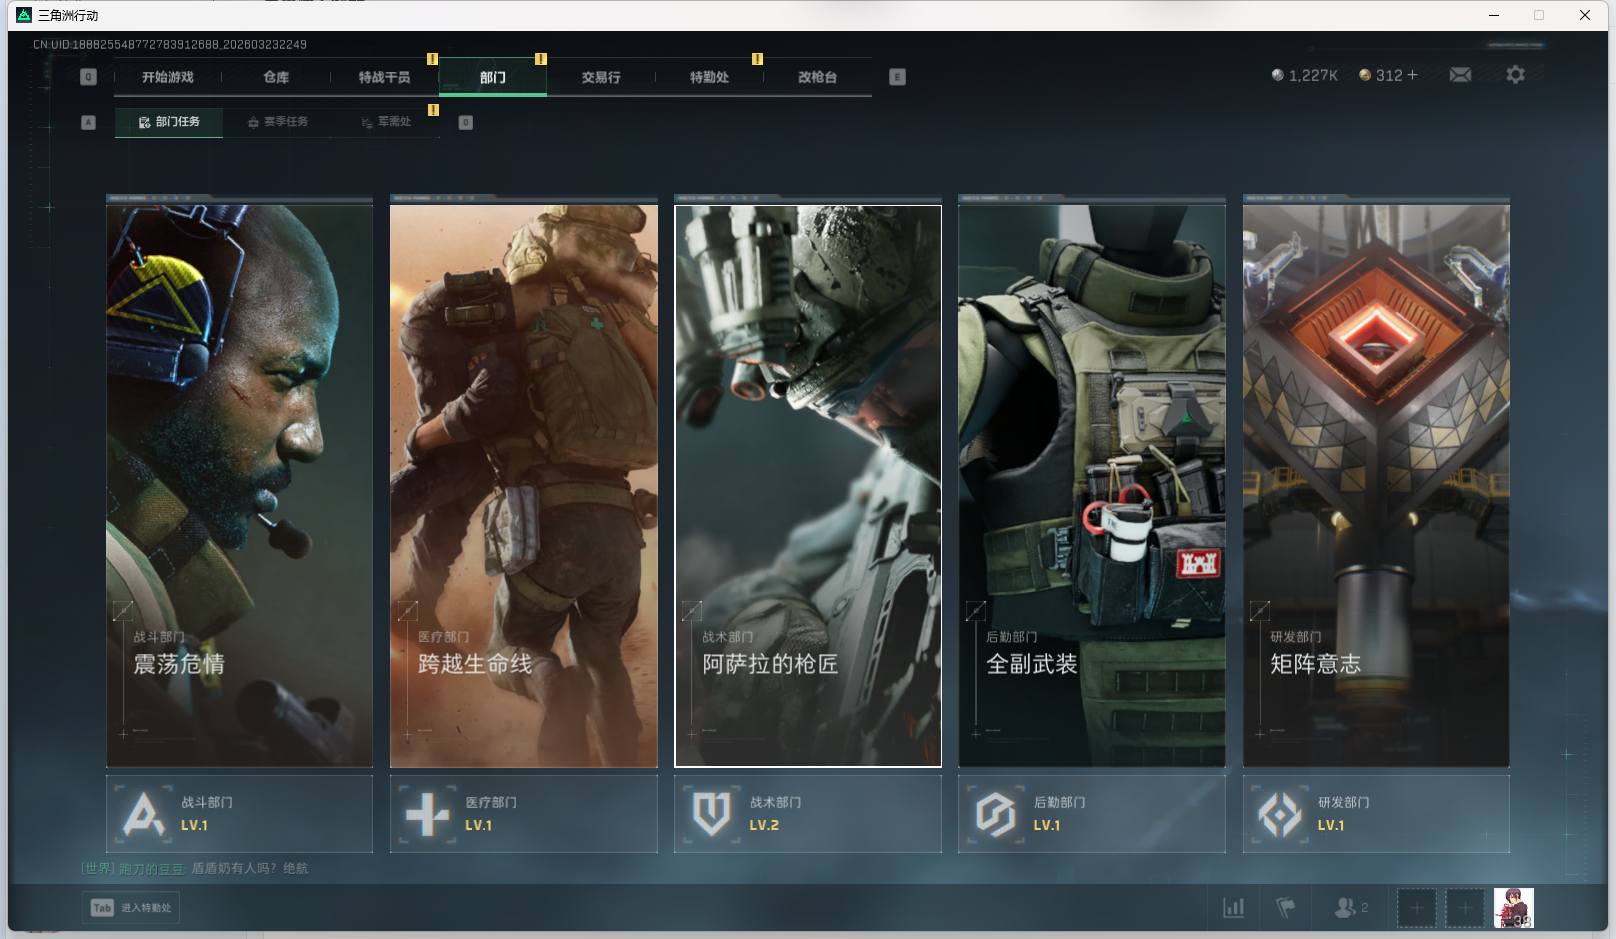This screenshot has width=1616, height=939.
Task: Go to the 改枪台 tab
Action: pyautogui.click(x=817, y=77)
